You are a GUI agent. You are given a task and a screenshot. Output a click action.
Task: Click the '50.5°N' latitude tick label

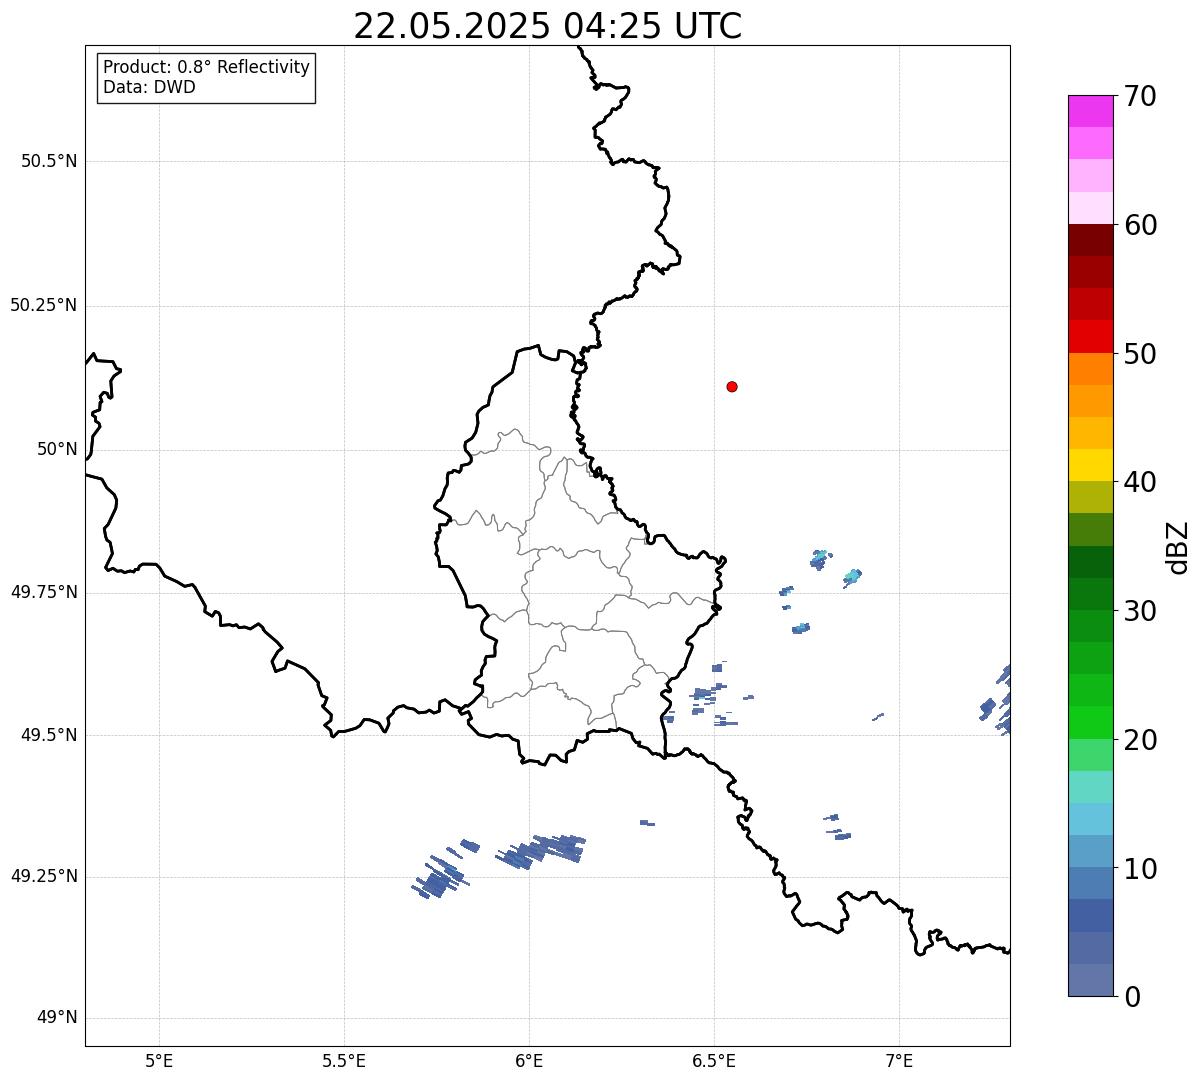49,161
